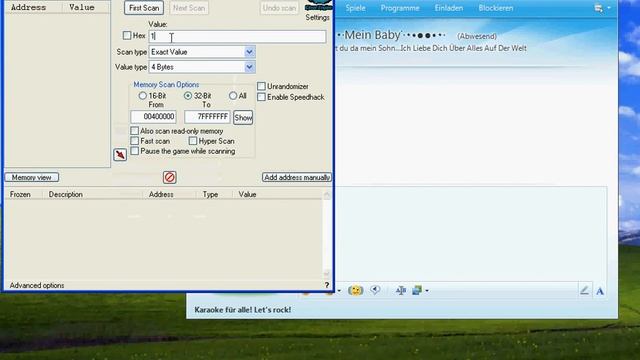The height and width of the screenshot is (360, 640).
Task: Open the Memory view button
Action: [x=32, y=177]
